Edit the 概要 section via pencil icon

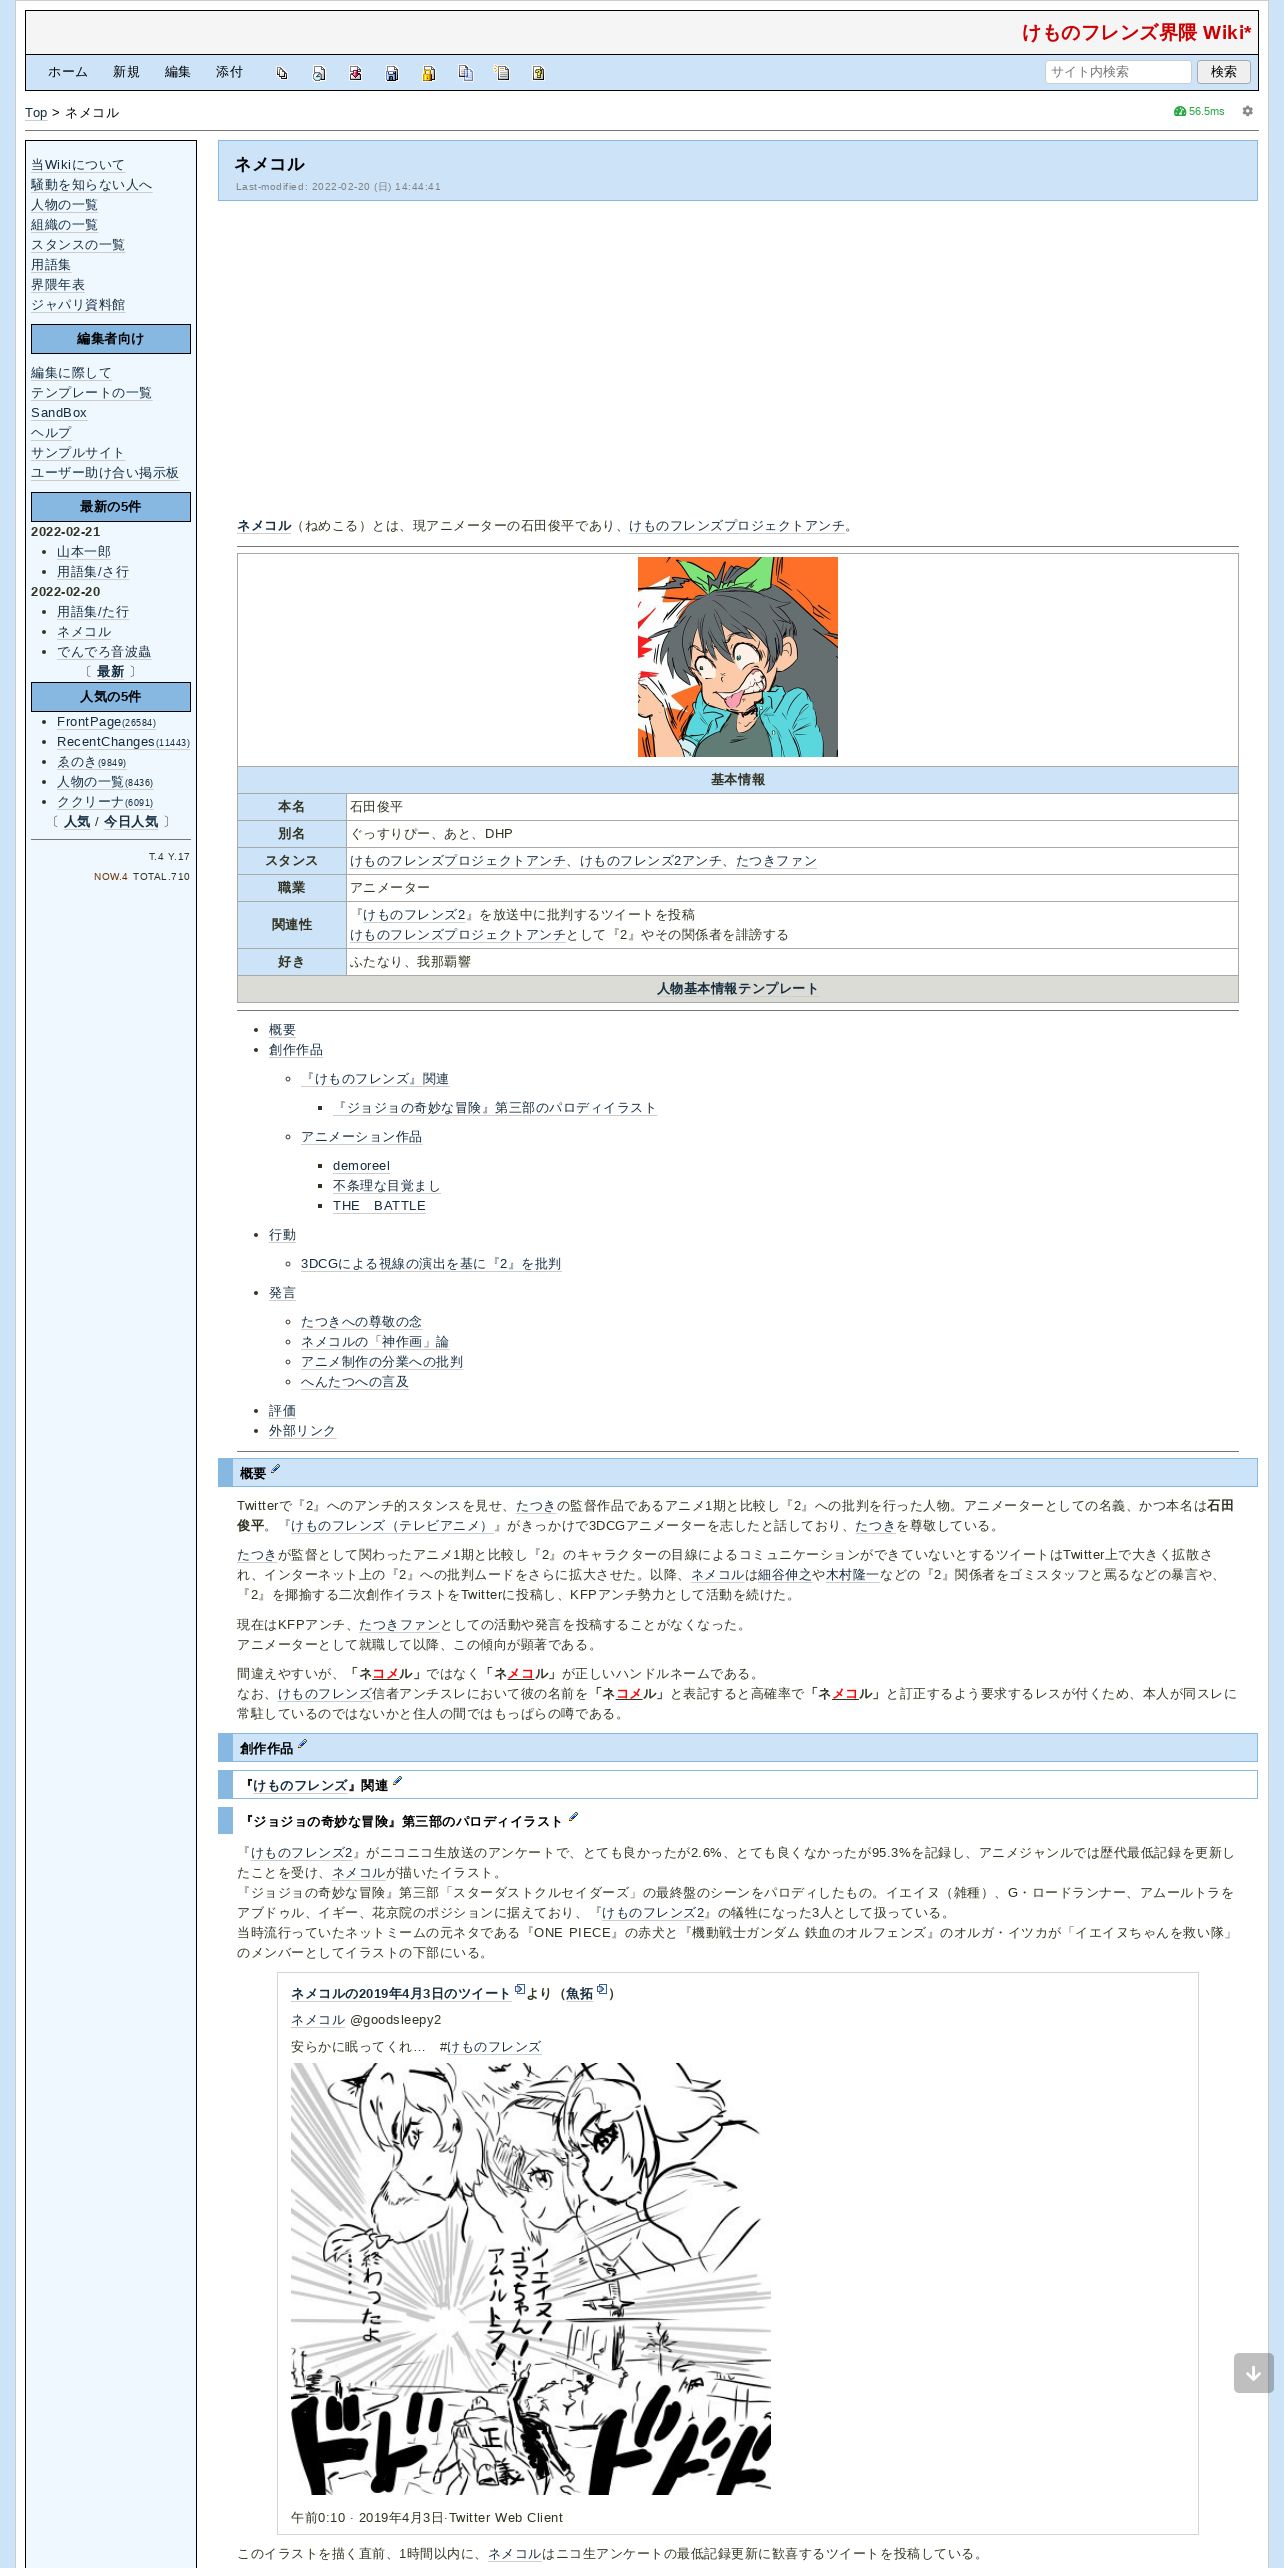(276, 1469)
